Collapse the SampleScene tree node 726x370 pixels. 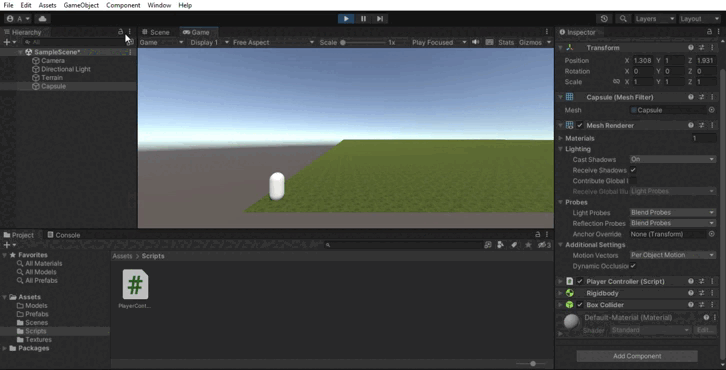coord(20,52)
